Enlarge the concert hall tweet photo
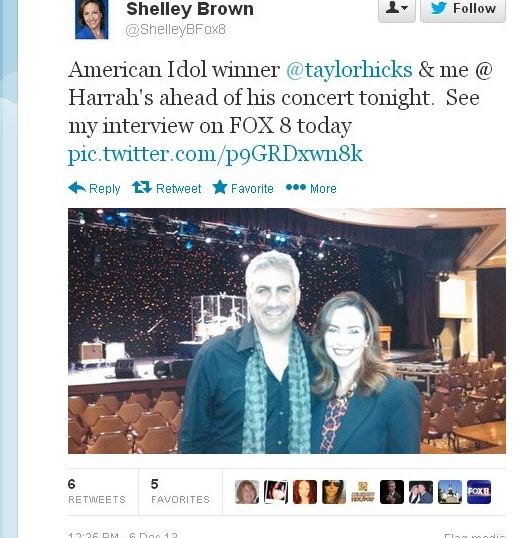The height and width of the screenshot is (538, 523). tap(287, 331)
